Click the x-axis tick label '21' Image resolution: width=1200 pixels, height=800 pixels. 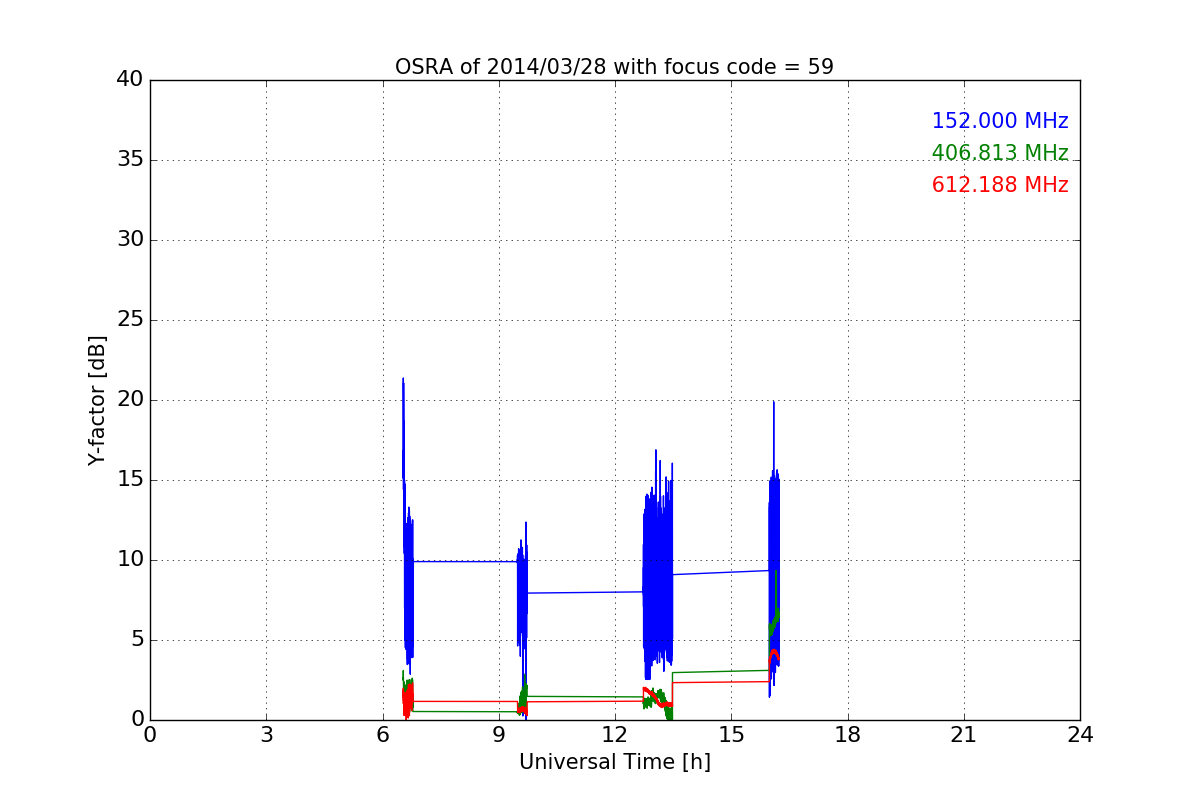964,735
